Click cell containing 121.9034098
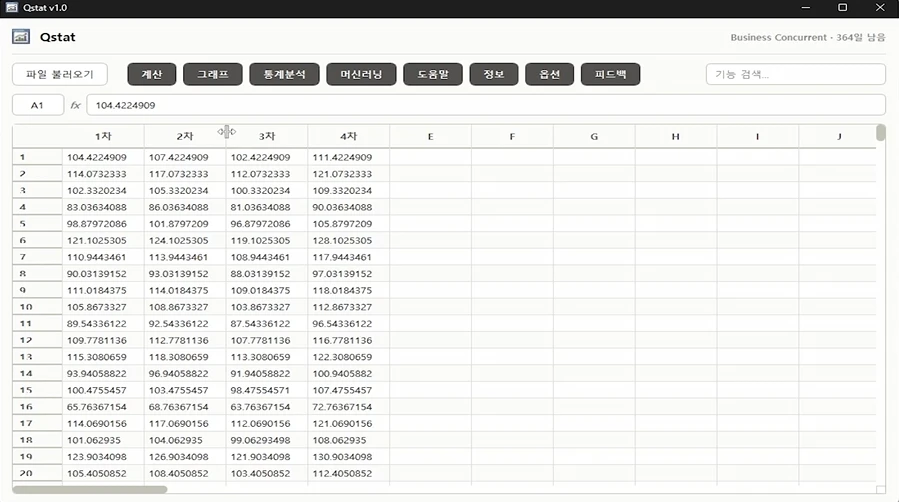 (x=267, y=456)
